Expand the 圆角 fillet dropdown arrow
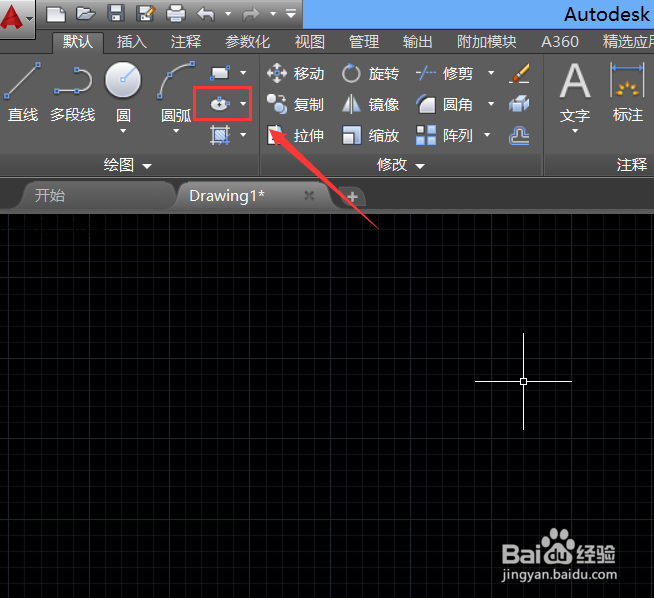 click(x=491, y=104)
